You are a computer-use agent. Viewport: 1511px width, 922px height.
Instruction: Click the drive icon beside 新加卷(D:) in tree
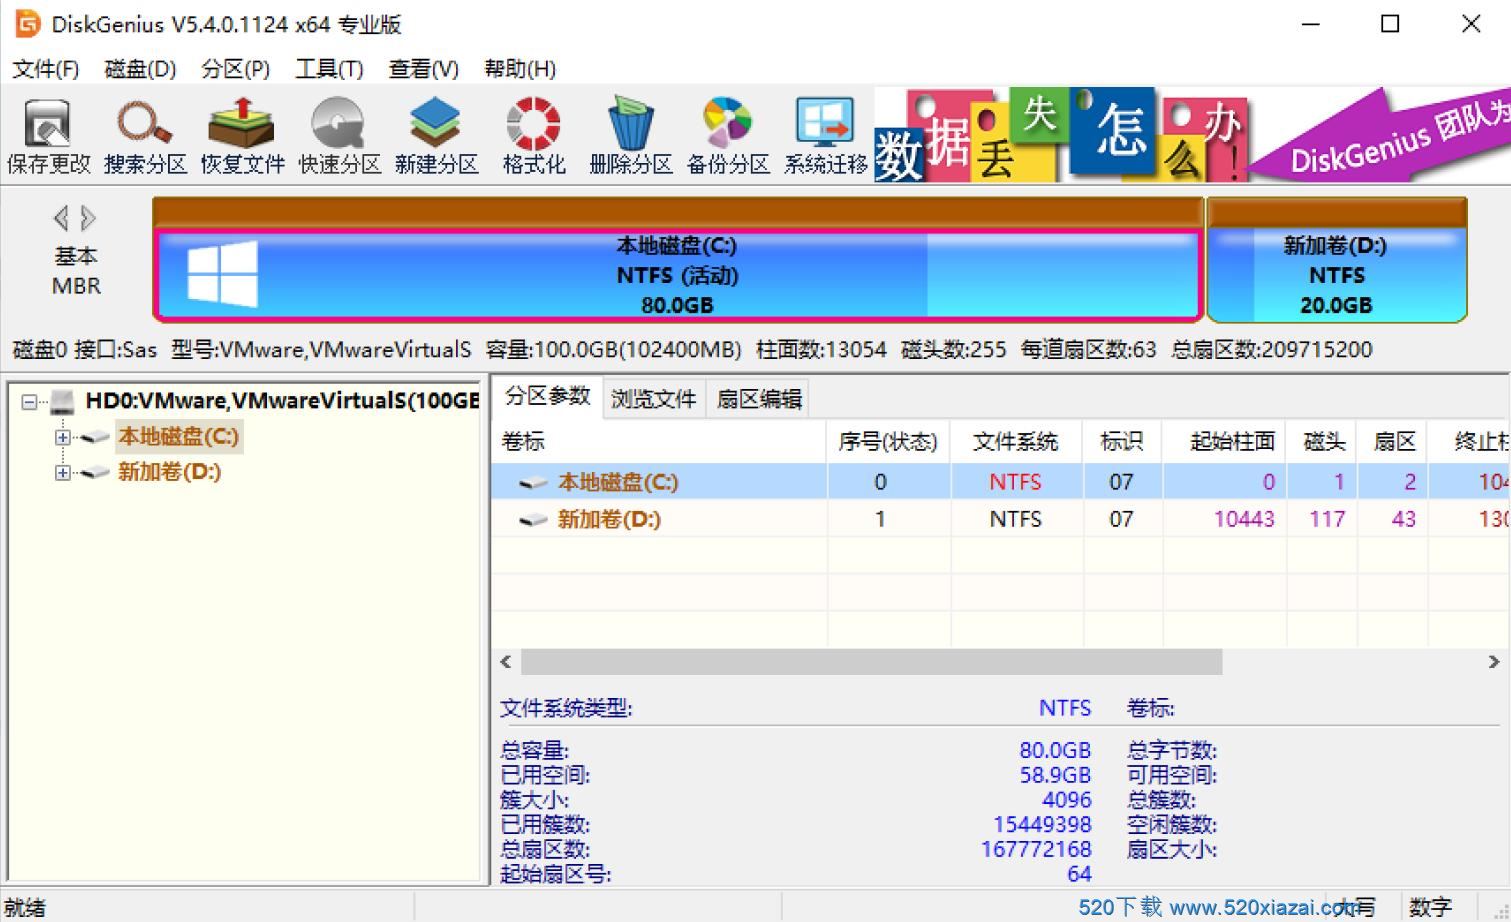point(96,473)
